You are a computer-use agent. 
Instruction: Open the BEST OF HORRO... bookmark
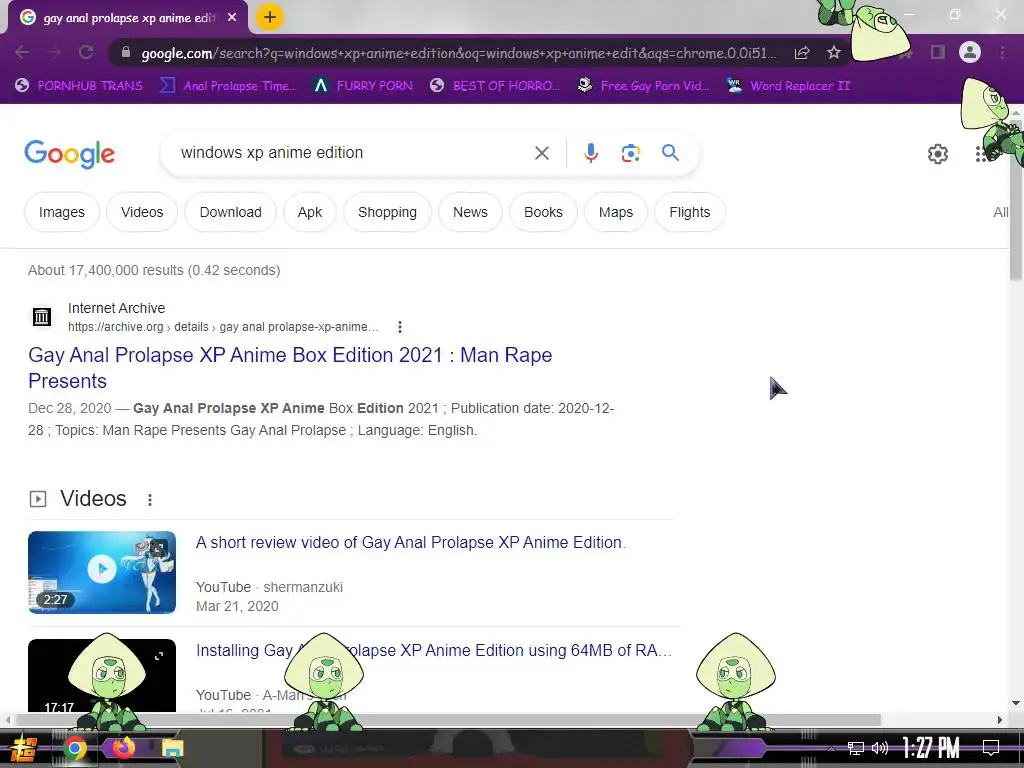(x=495, y=86)
